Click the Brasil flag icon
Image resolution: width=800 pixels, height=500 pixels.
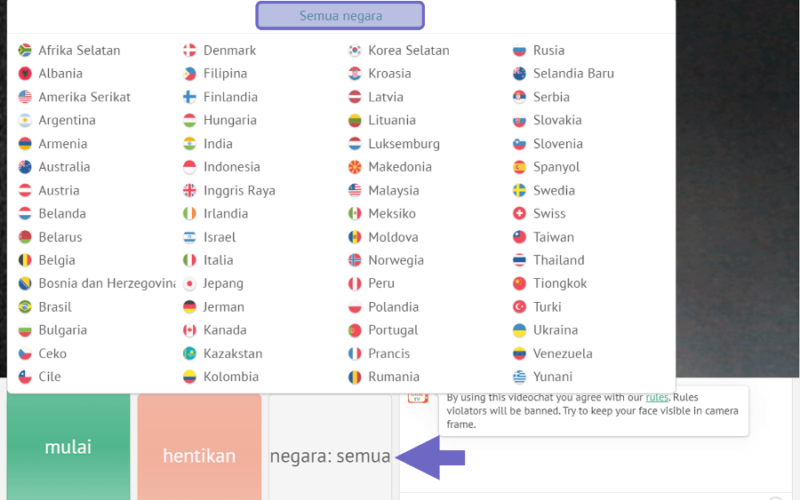(x=24, y=307)
